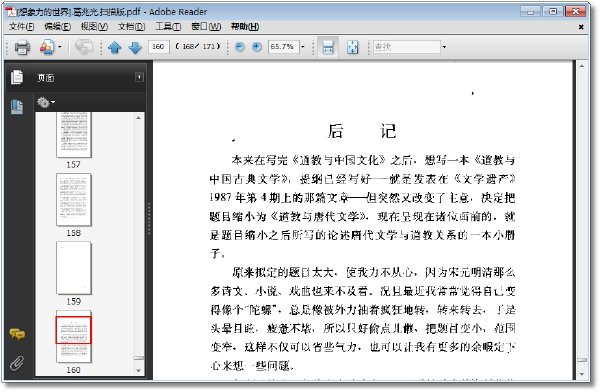Select page thumbnail 160
Viewport: 600px width, 392px height.
click(x=74, y=336)
